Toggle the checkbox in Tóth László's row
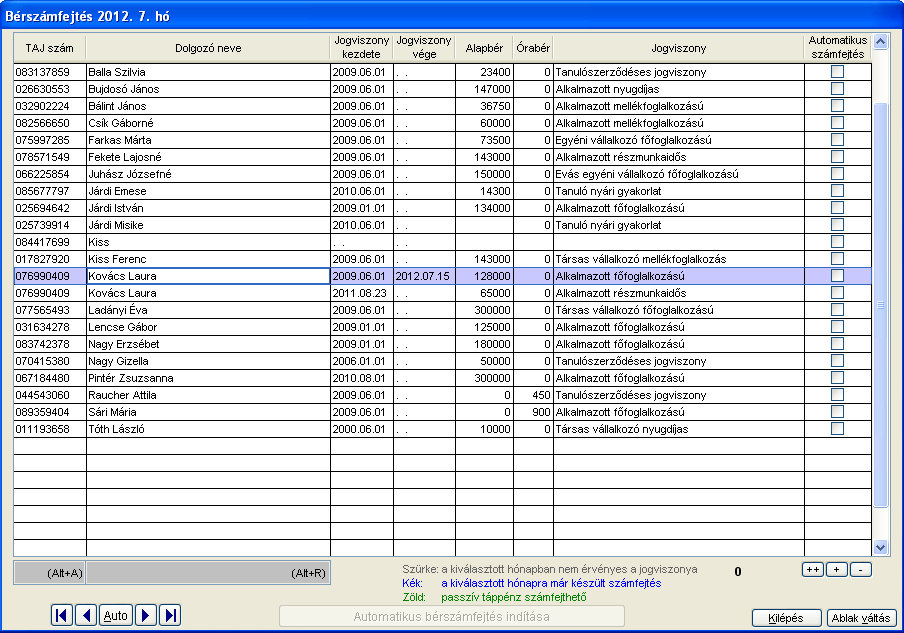 837,429
